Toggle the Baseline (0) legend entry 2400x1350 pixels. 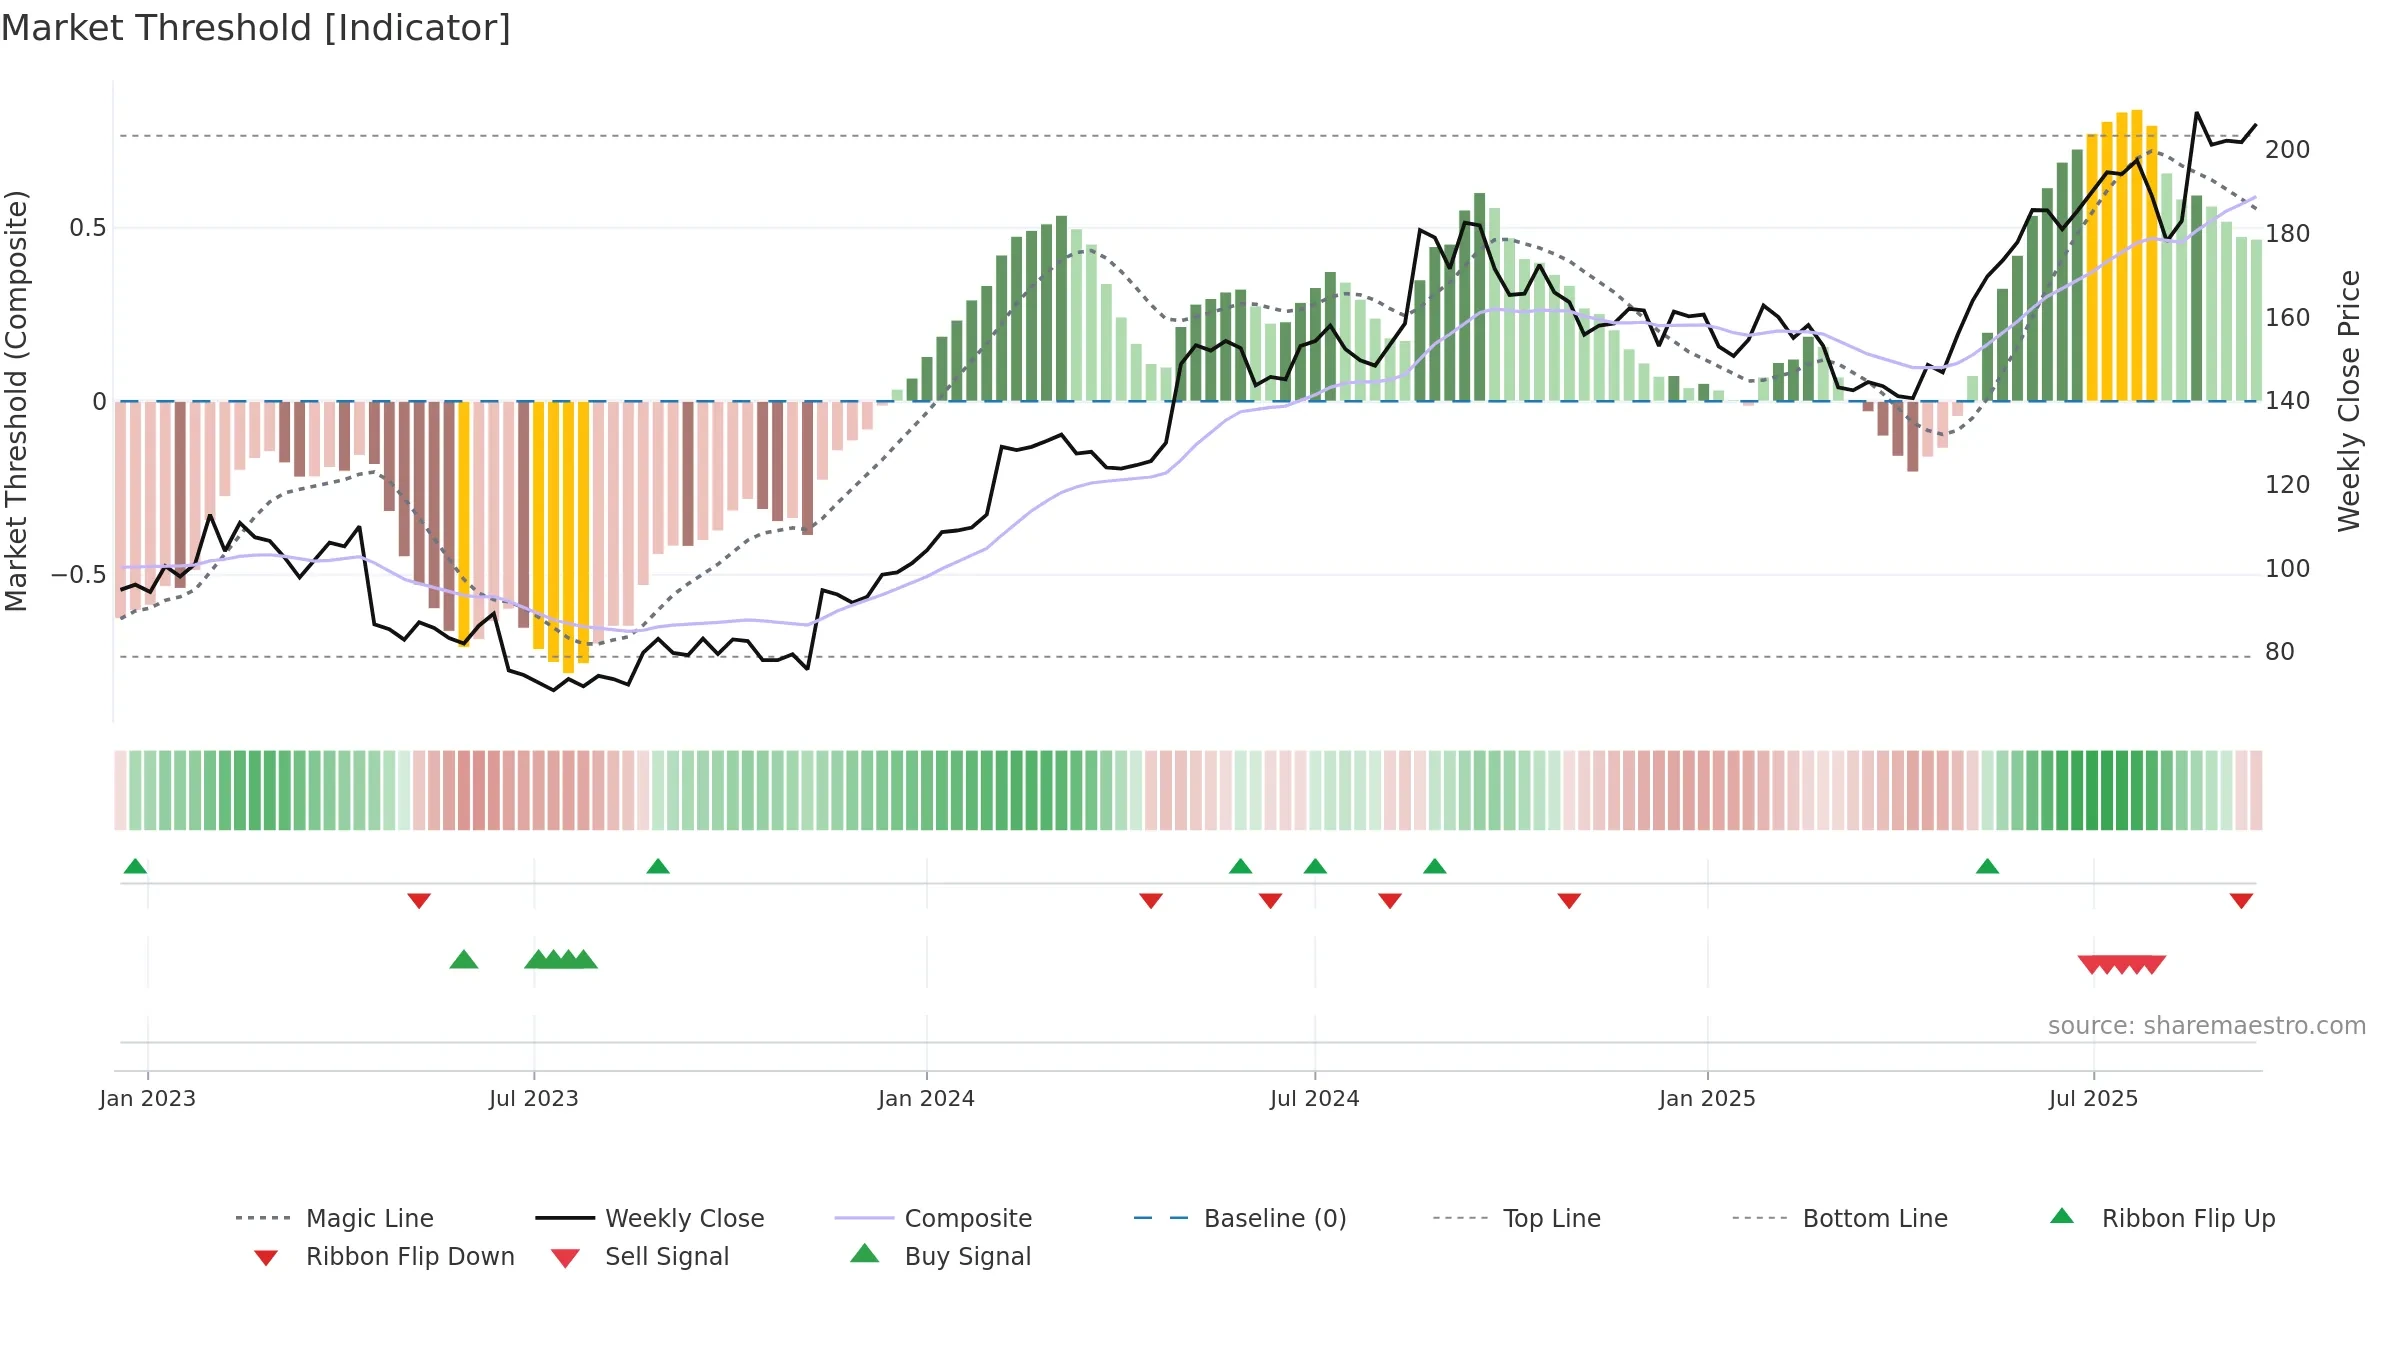point(1240,1218)
